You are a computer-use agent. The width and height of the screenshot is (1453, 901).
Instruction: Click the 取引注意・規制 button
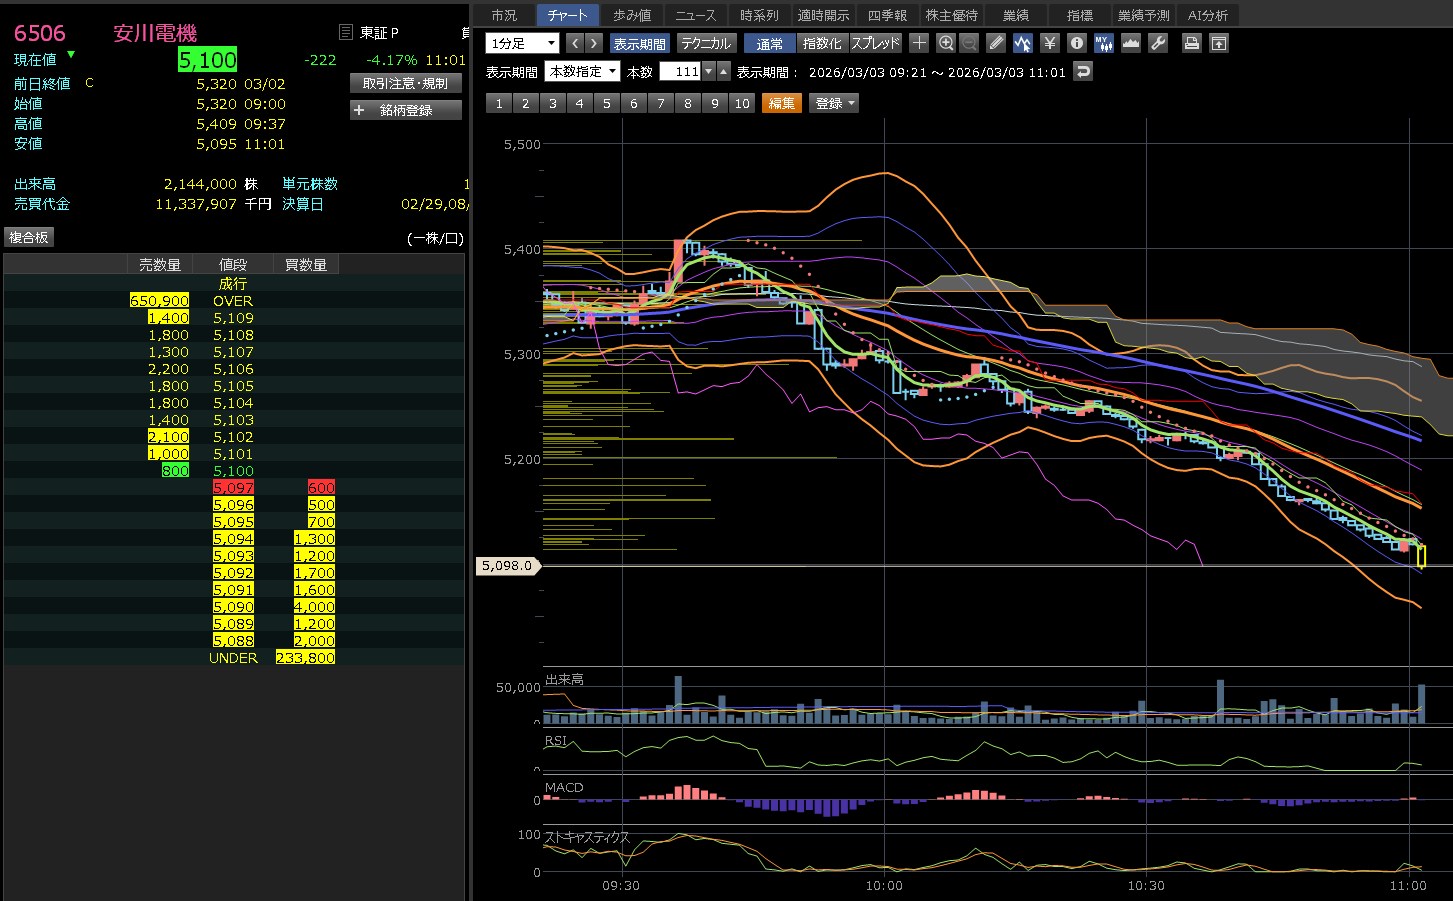pos(405,83)
